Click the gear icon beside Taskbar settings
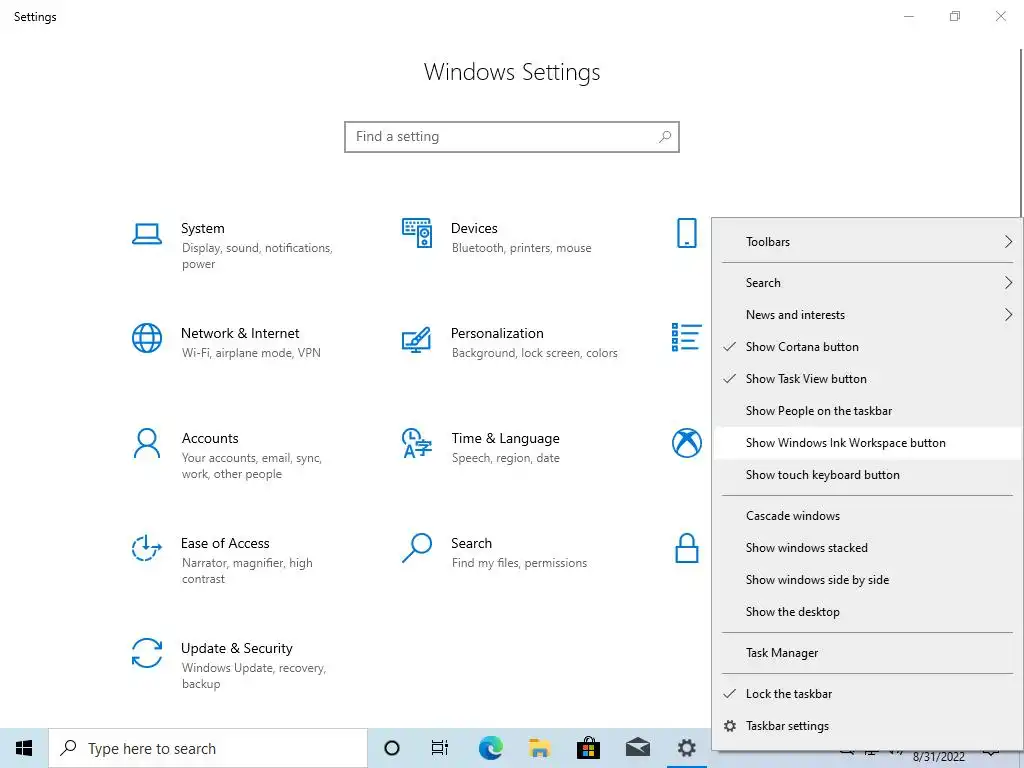Screen dimensions: 1024x768 point(730,726)
